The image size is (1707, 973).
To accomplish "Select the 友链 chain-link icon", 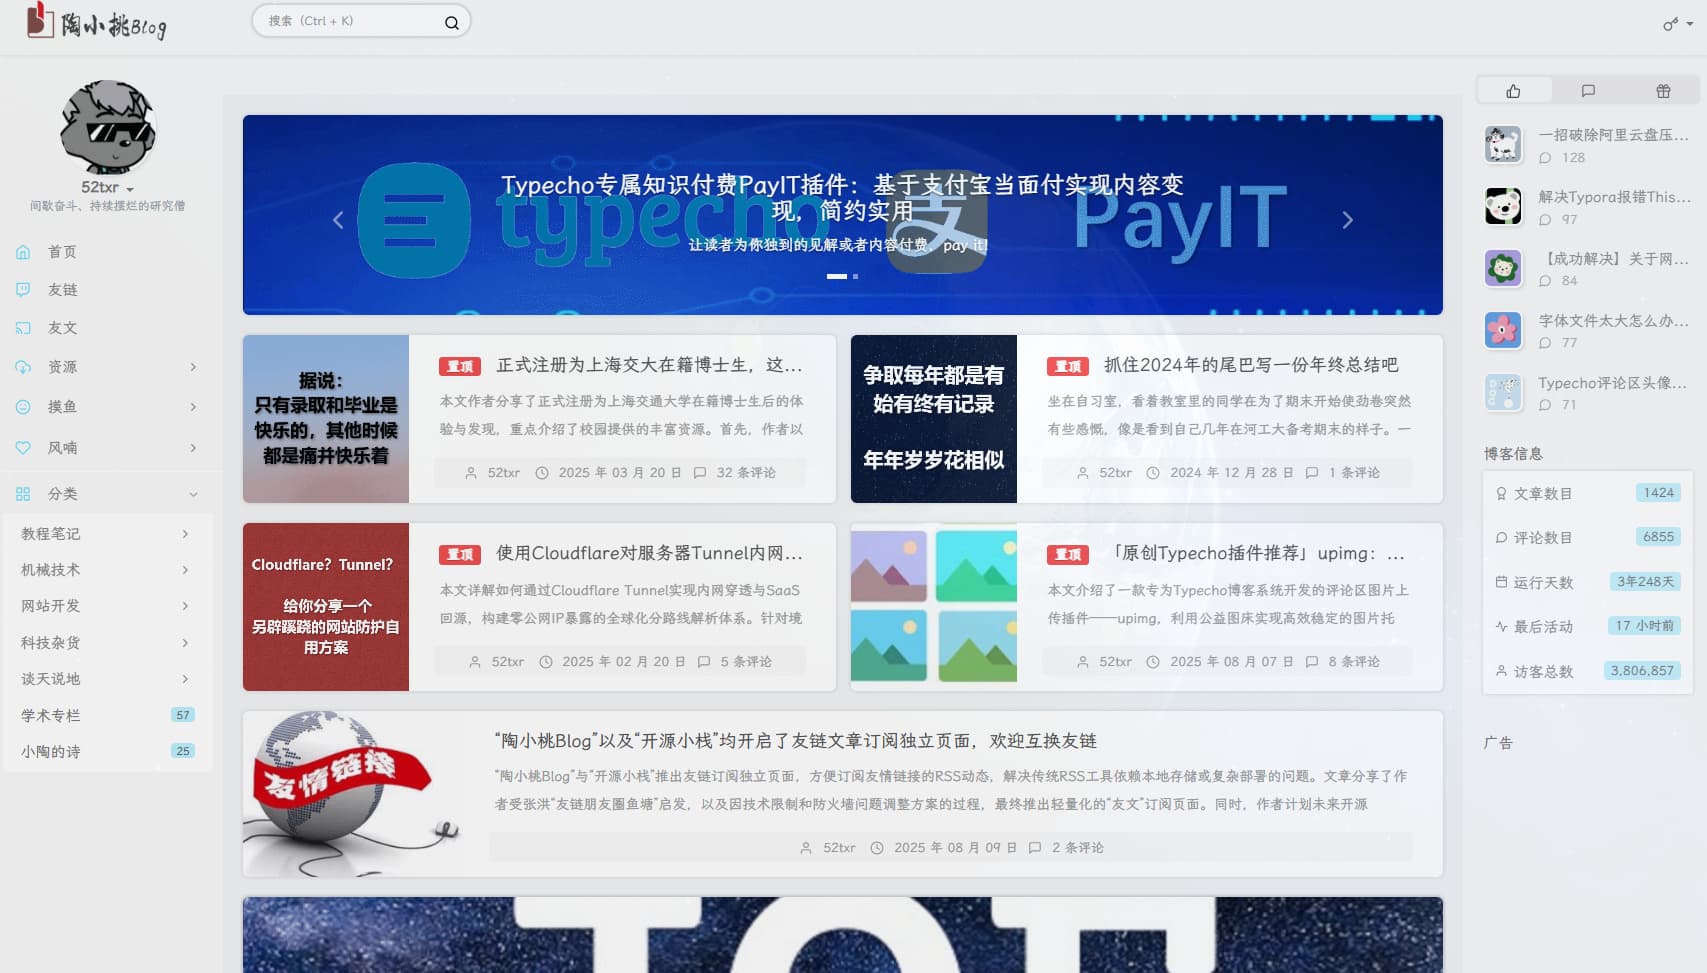I will coord(22,289).
